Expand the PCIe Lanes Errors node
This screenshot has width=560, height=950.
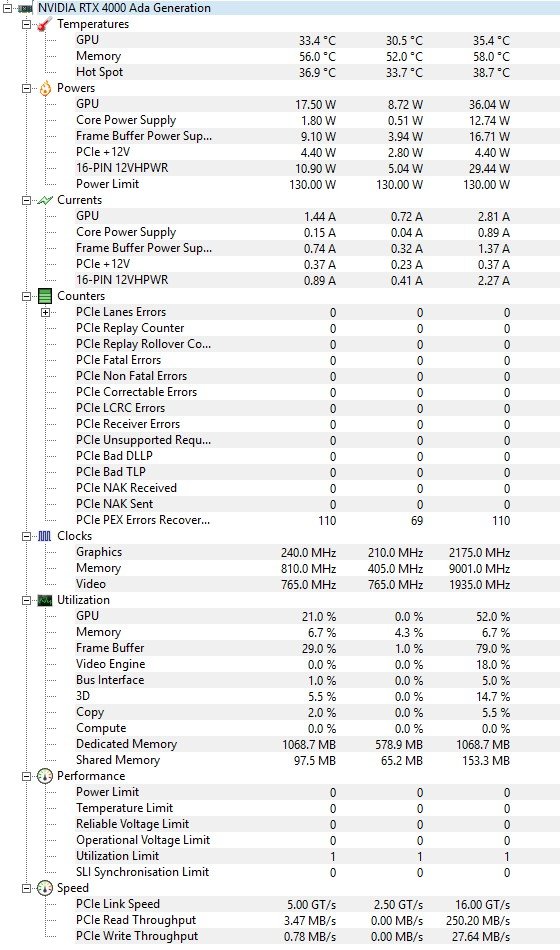coord(45,313)
